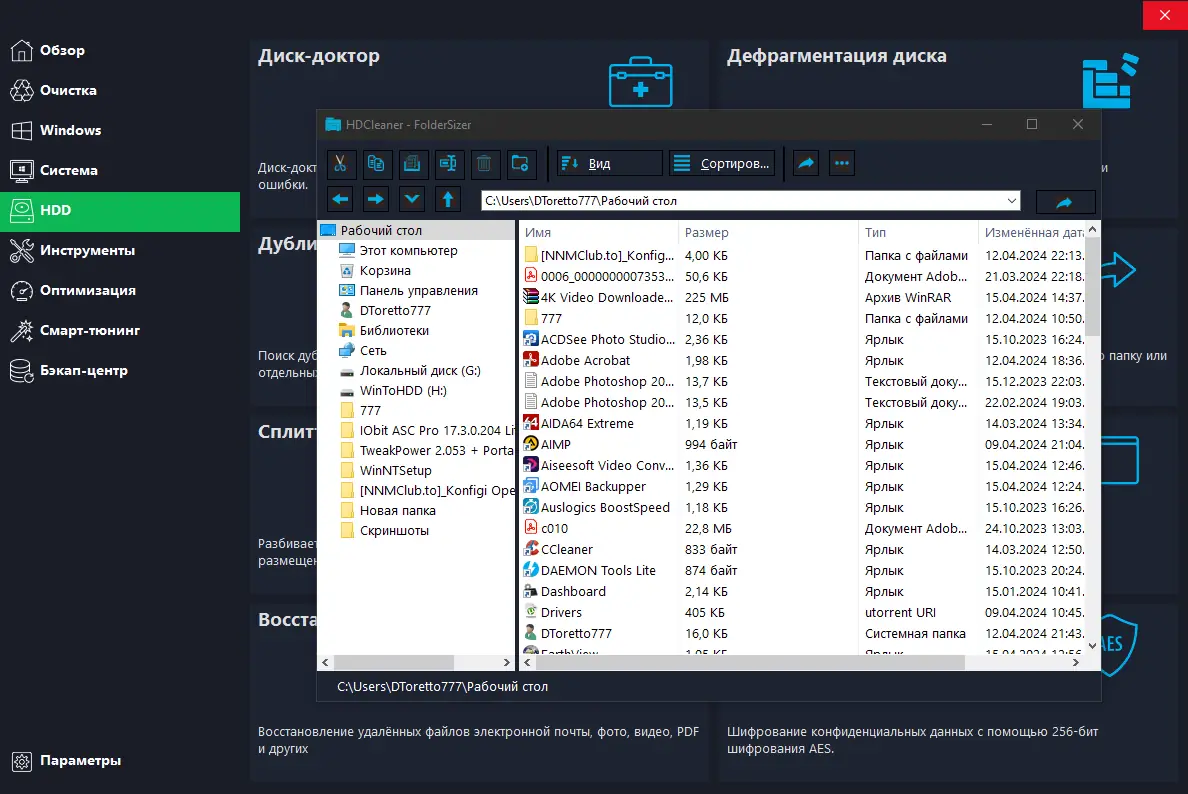This screenshot has width=1188, height=794.
Task: Open the address bar path dropdown
Action: [1010, 200]
